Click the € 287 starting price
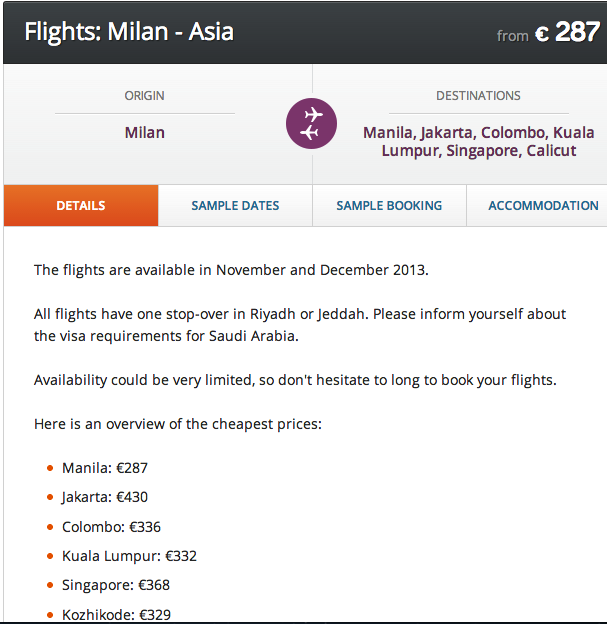The width and height of the screenshot is (607, 624). (566, 33)
